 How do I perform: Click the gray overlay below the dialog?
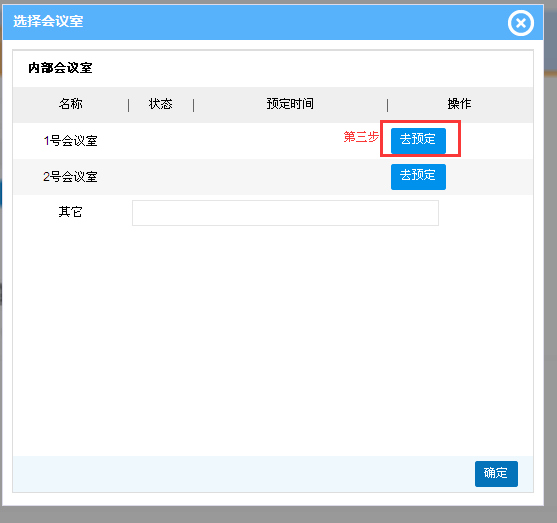click(278, 514)
